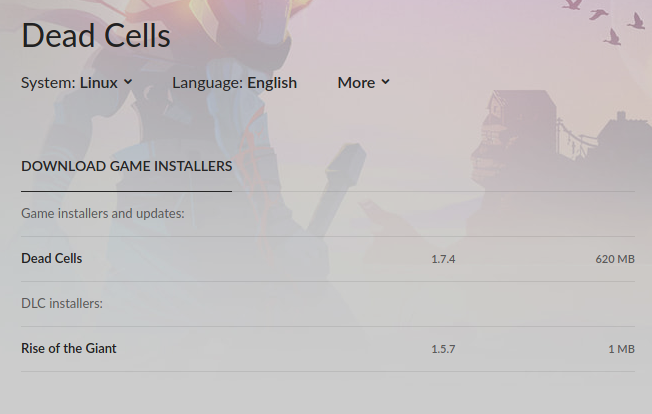This screenshot has width=652, height=414.
Task: Click the 620 MB file size
Action: click(615, 259)
